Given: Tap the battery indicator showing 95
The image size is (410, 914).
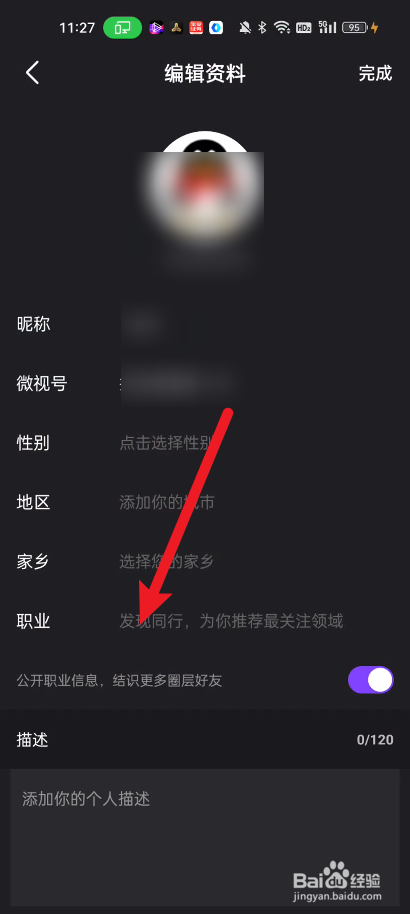Looking at the screenshot, I should click(355, 27).
